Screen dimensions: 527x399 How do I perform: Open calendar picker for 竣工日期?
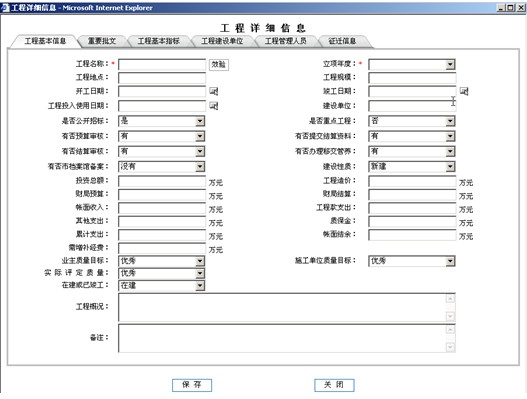click(464, 91)
